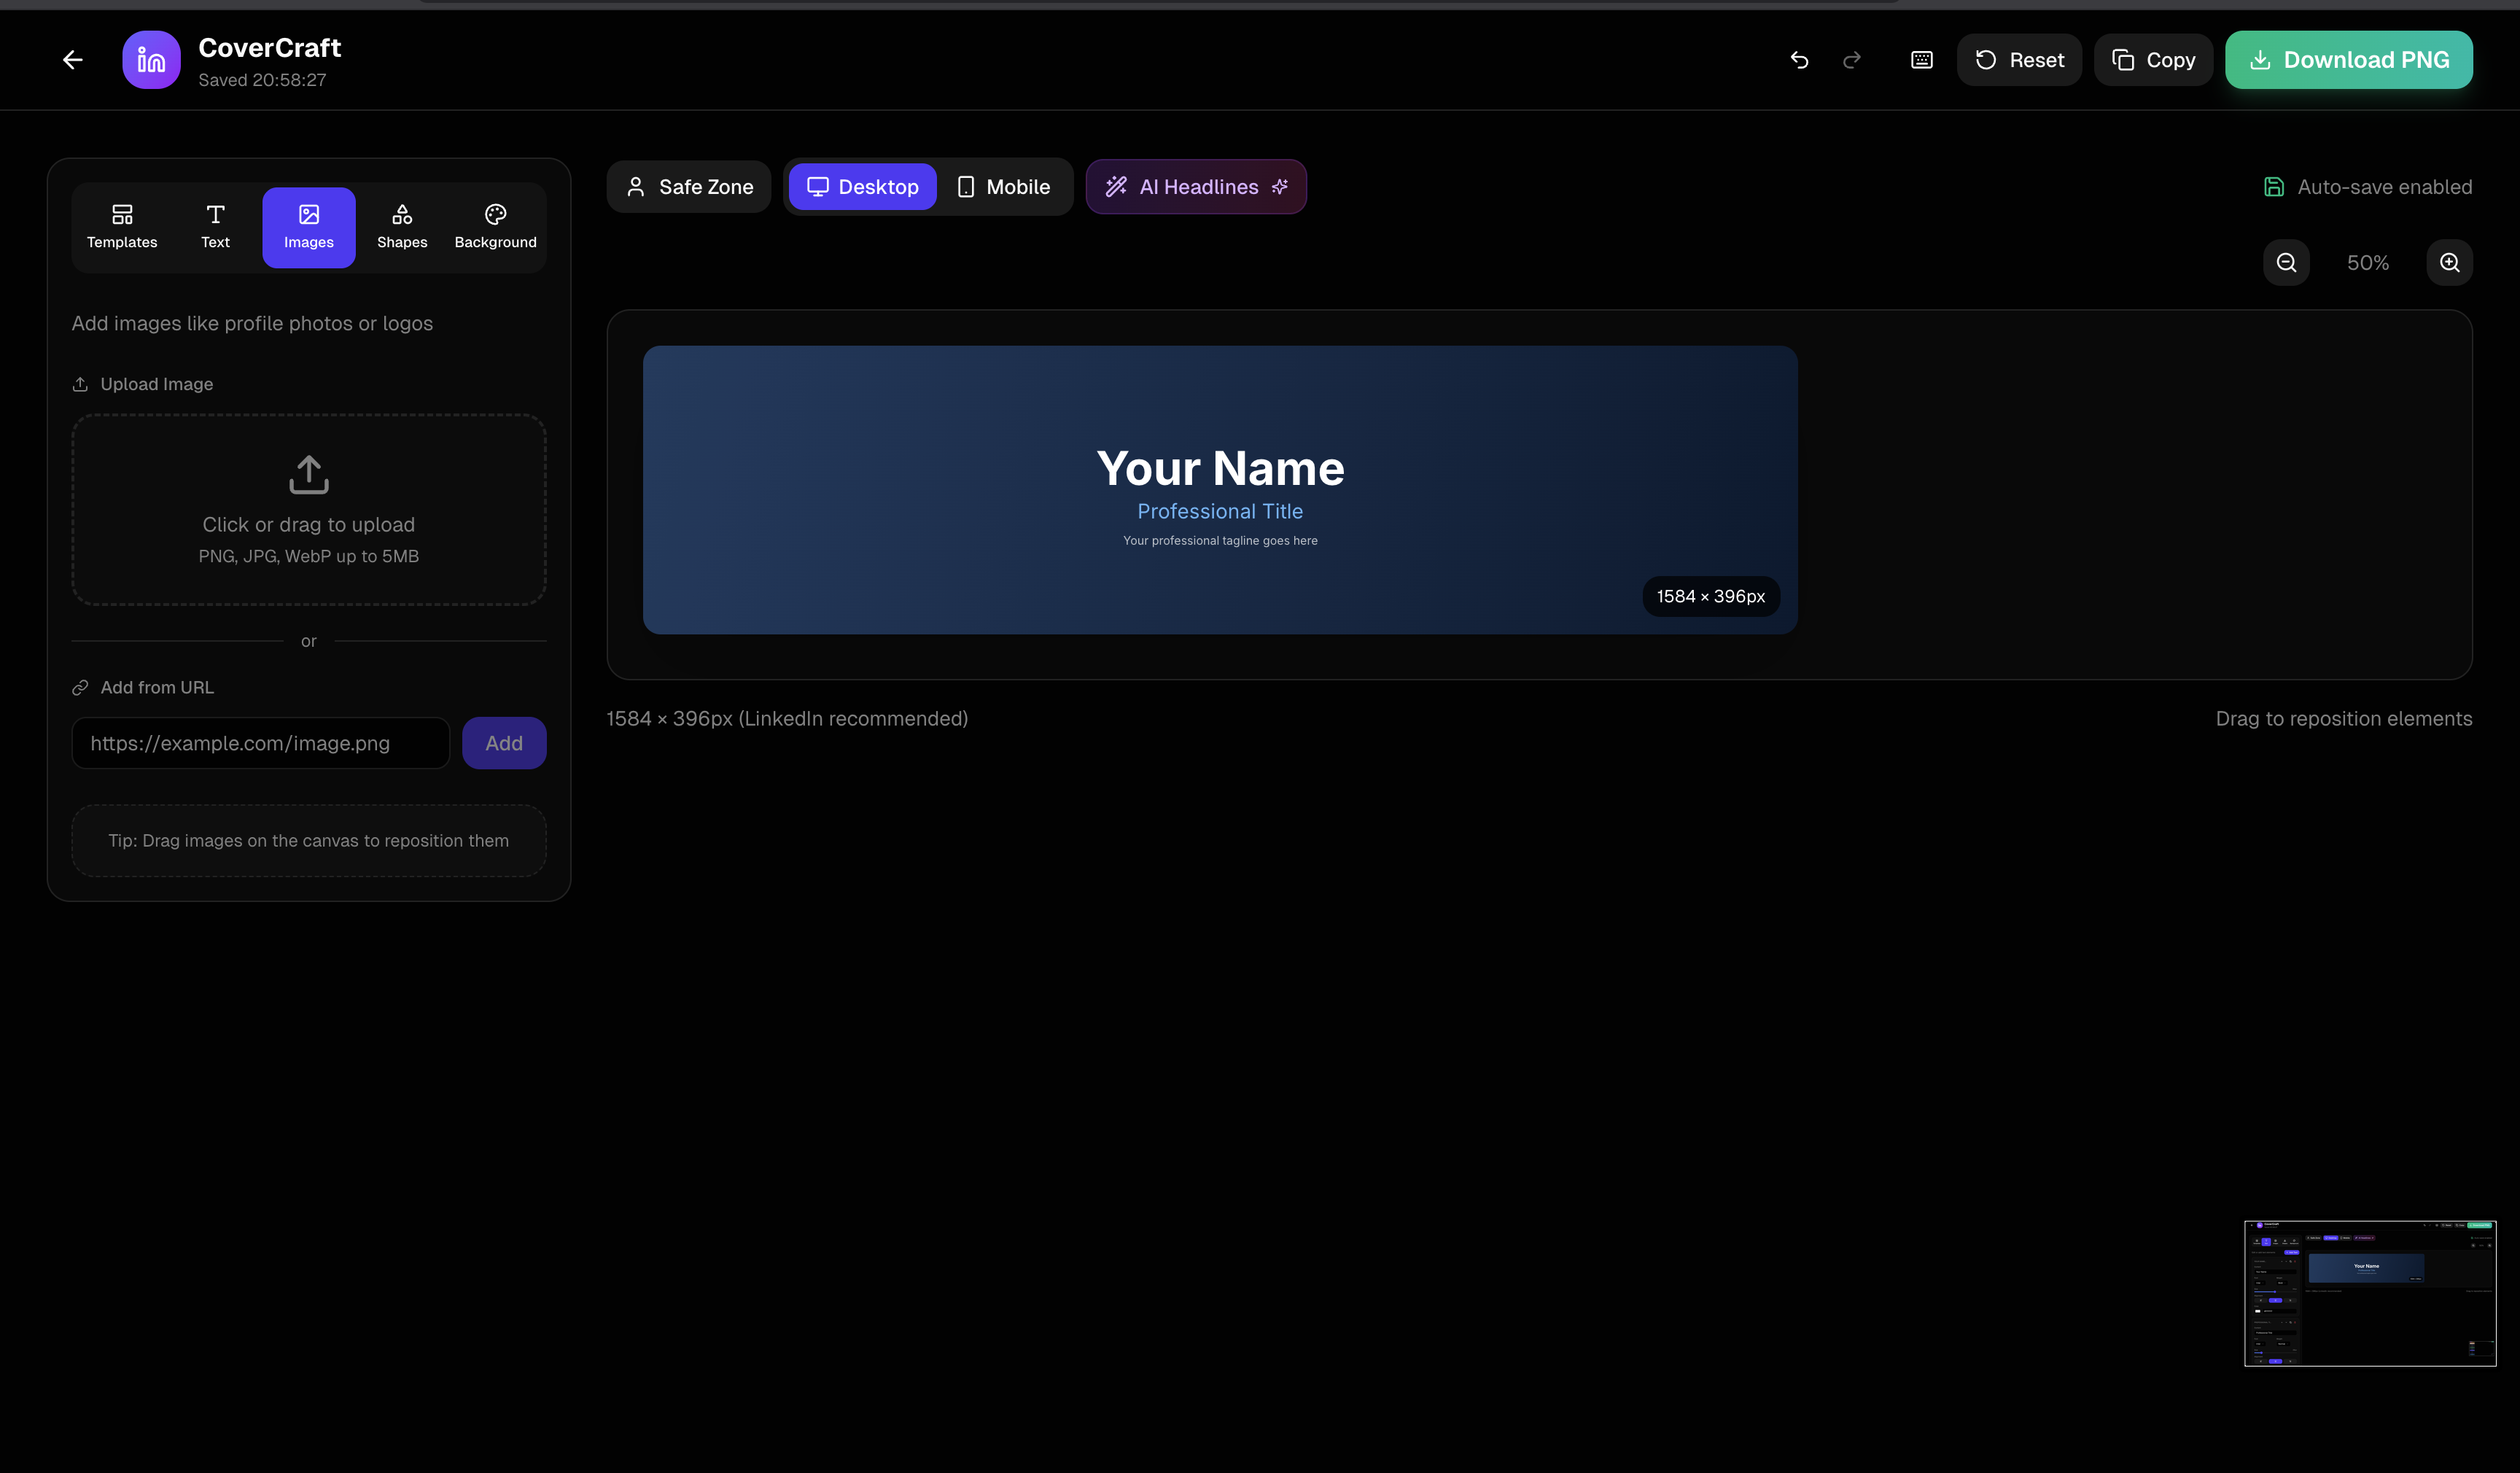Zoom in the canvas with magnifier icon

pos(2449,262)
